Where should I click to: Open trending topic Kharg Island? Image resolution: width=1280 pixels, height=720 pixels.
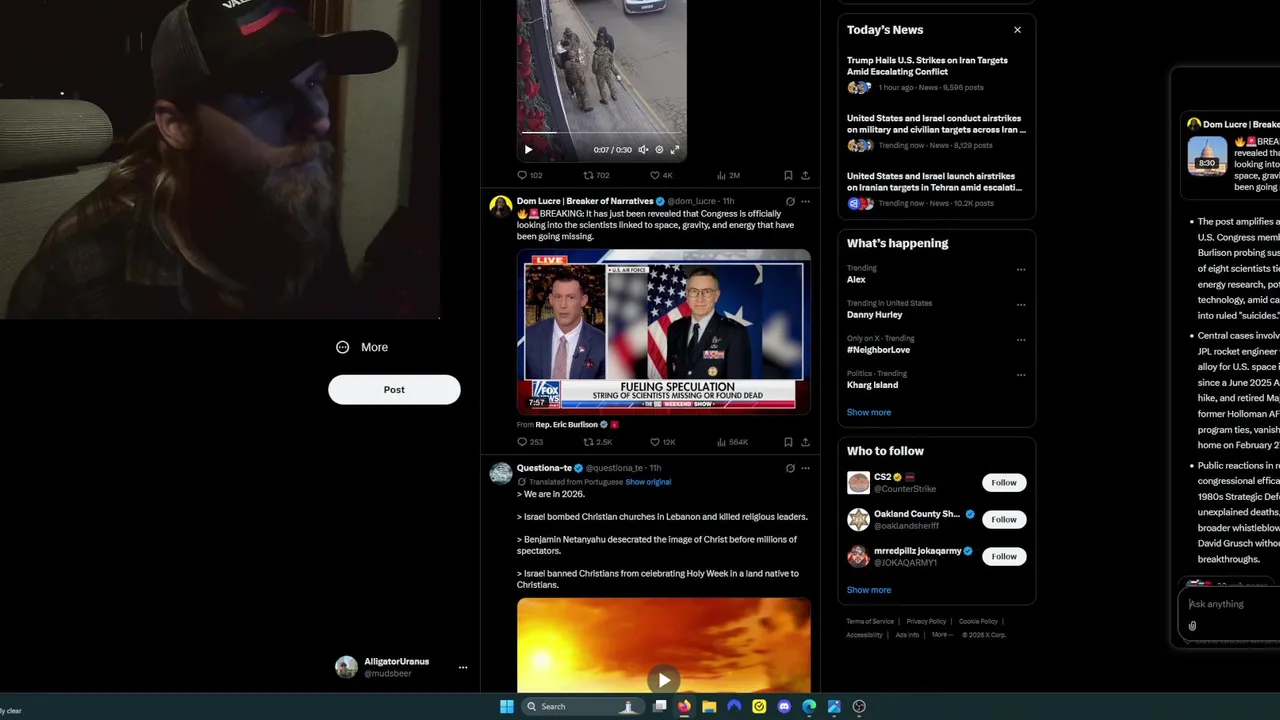coord(872,385)
